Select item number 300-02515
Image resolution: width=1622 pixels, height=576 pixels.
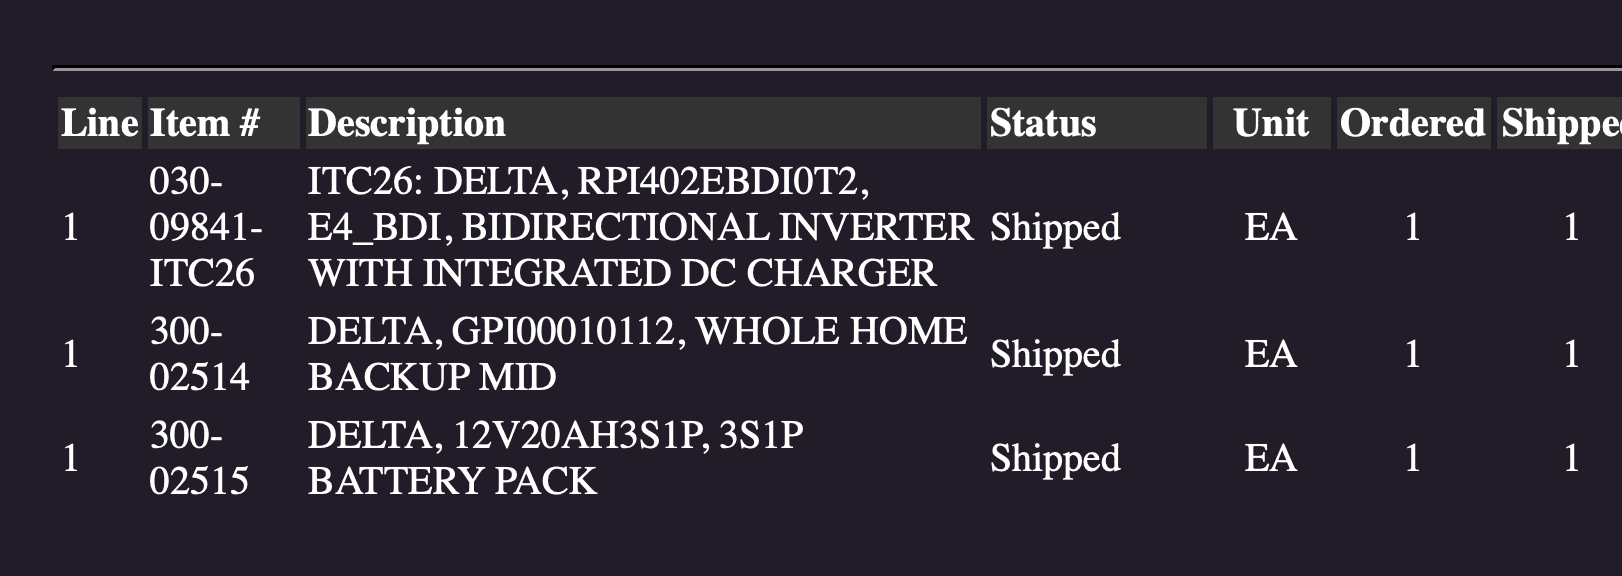(199, 458)
